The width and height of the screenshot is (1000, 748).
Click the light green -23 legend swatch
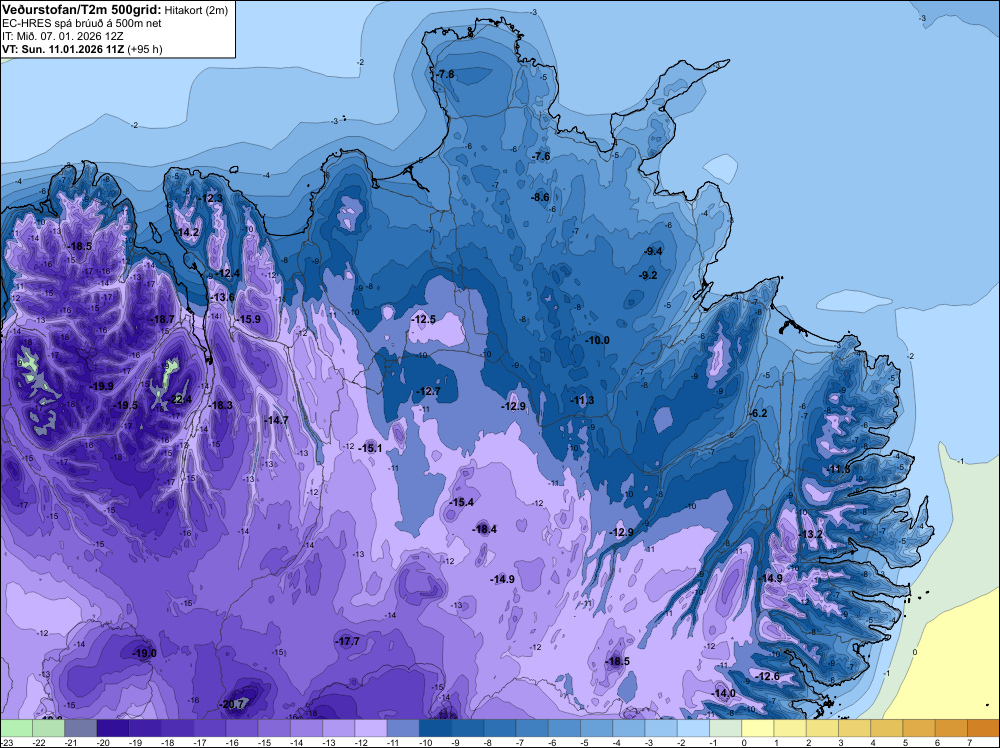pyautogui.click(x=16, y=728)
